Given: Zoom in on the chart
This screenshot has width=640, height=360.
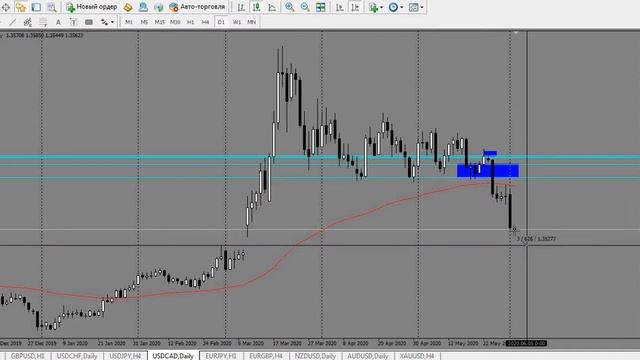Looking at the screenshot, I should [x=290, y=7].
